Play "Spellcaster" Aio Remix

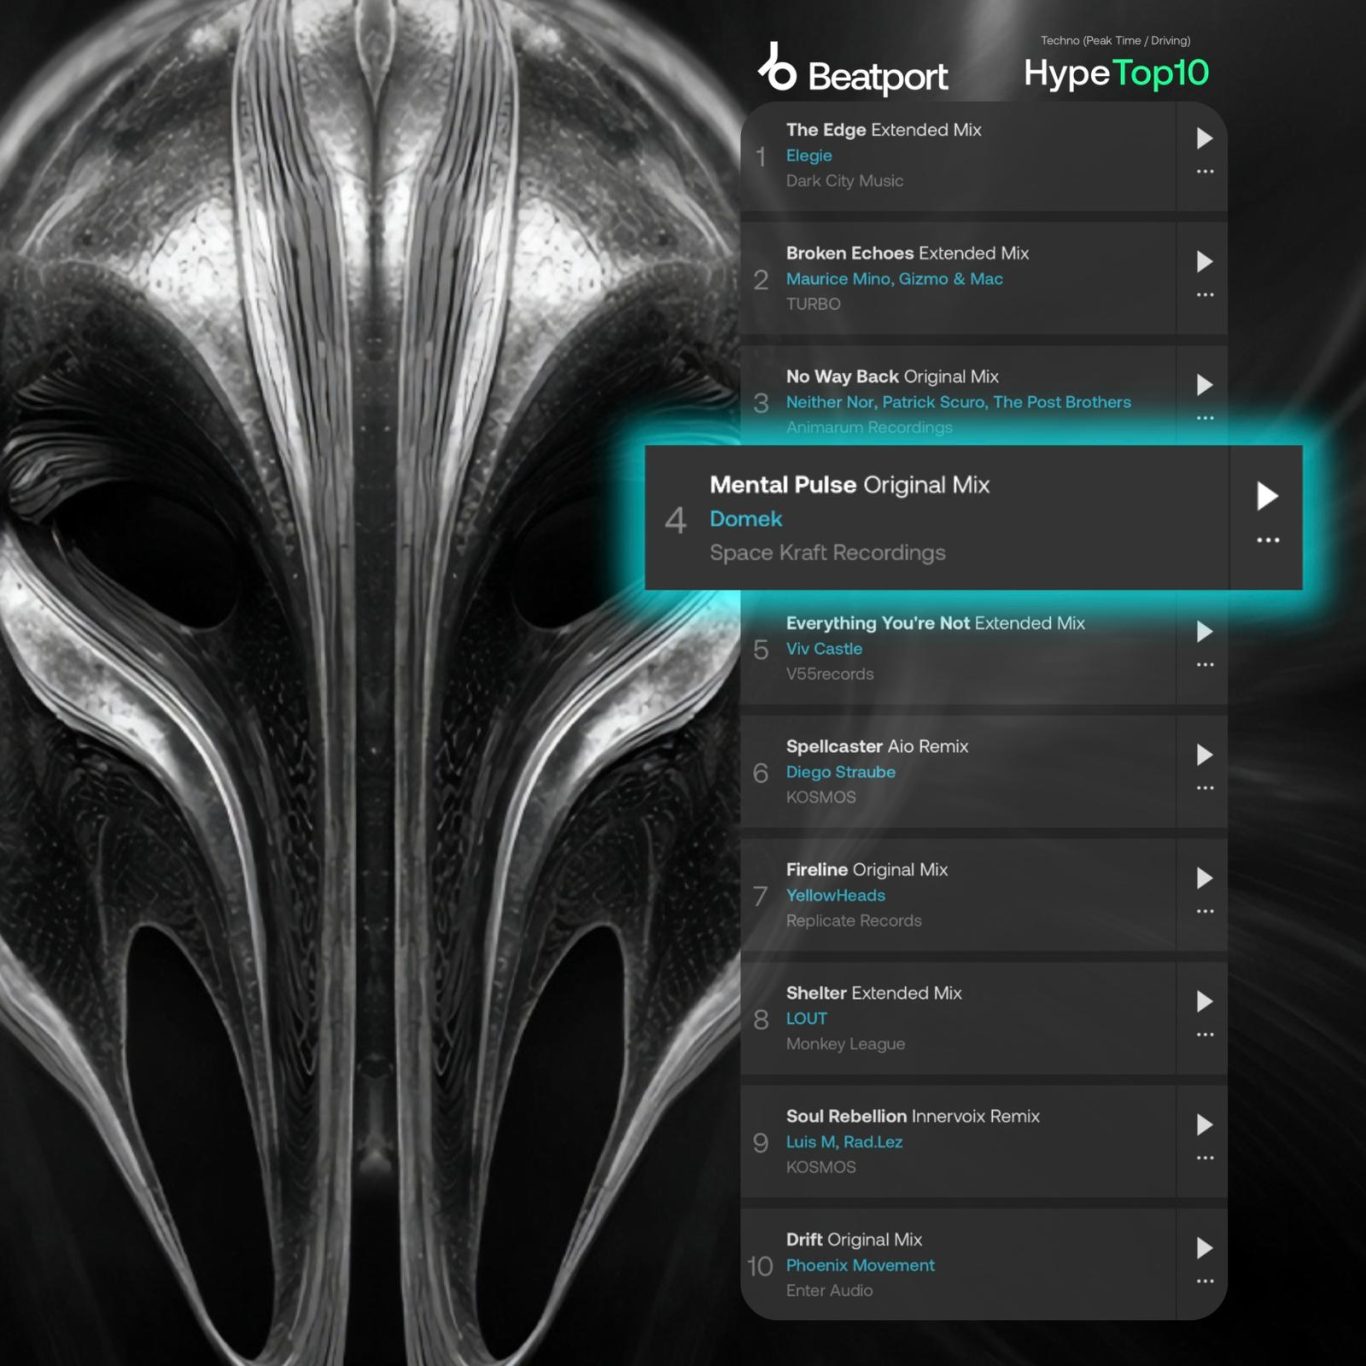tap(1204, 755)
